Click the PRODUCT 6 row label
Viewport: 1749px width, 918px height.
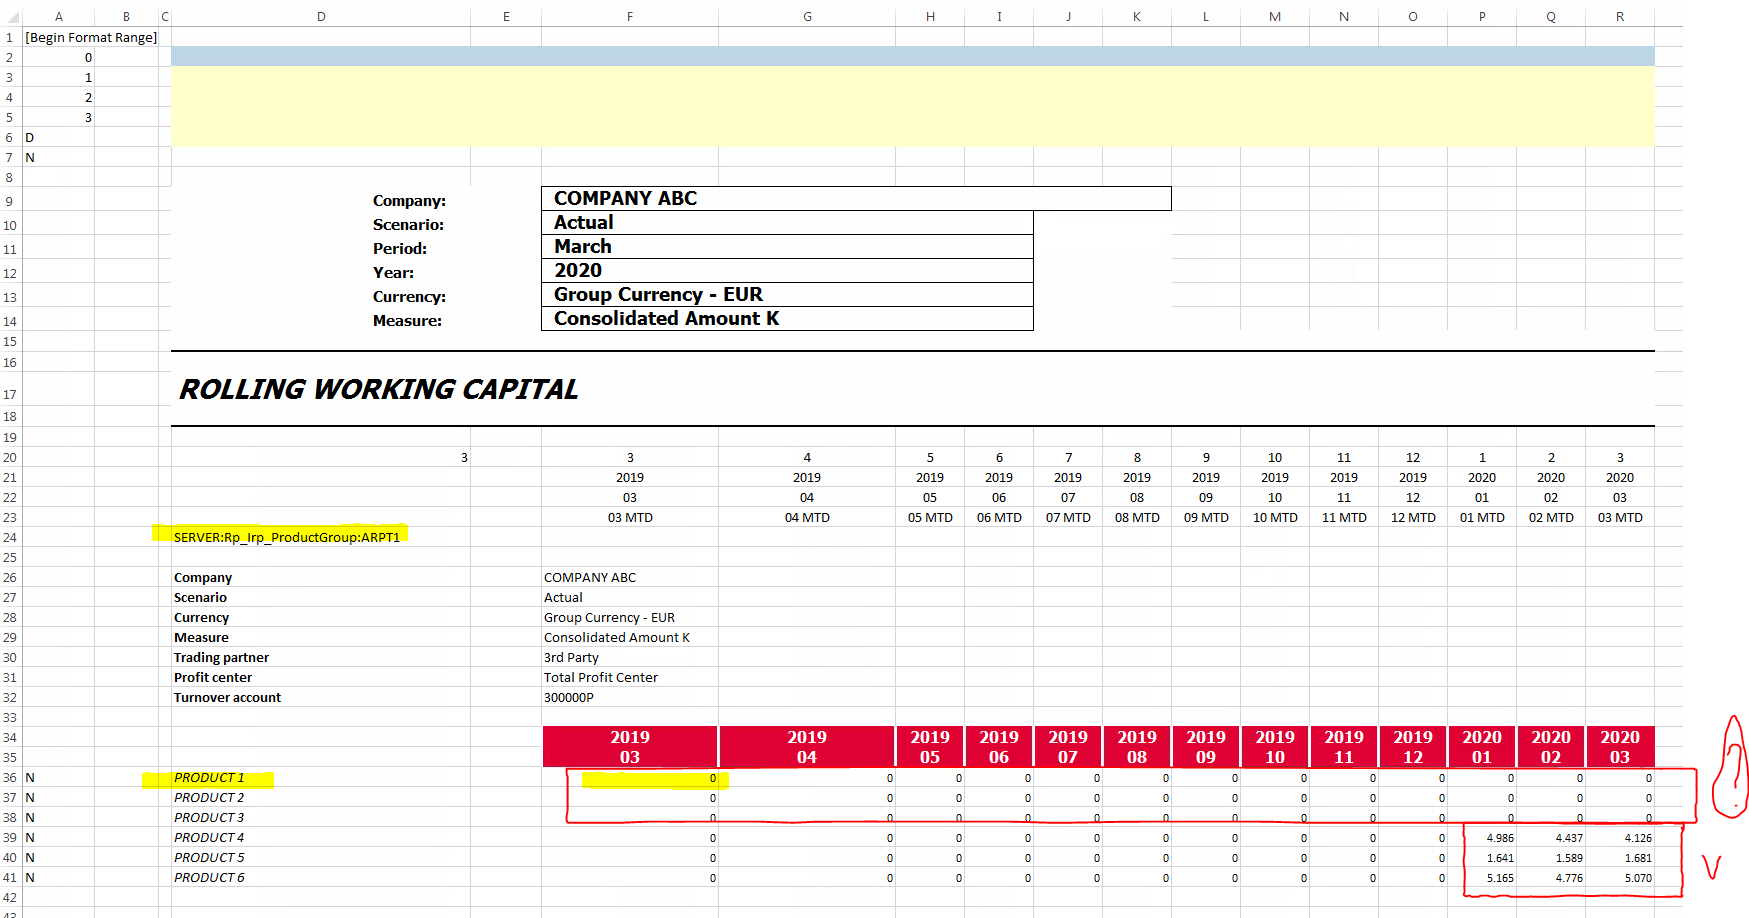209,877
